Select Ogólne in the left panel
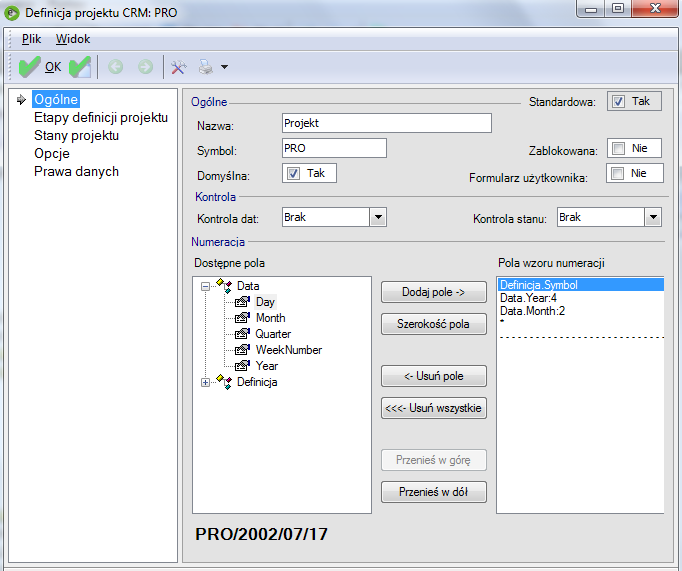This screenshot has height=571, width=682. pyautogui.click(x=56, y=100)
